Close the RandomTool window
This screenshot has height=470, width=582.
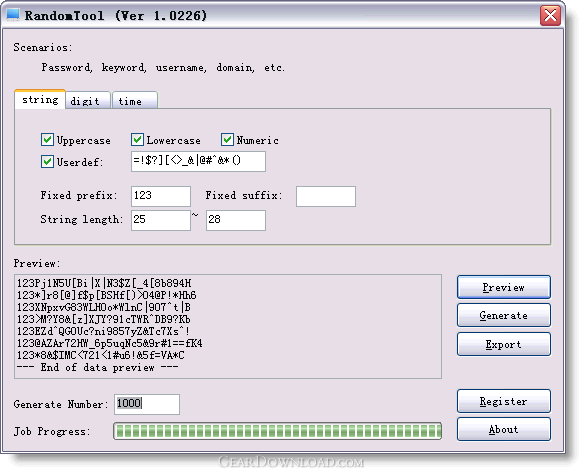[550, 16]
